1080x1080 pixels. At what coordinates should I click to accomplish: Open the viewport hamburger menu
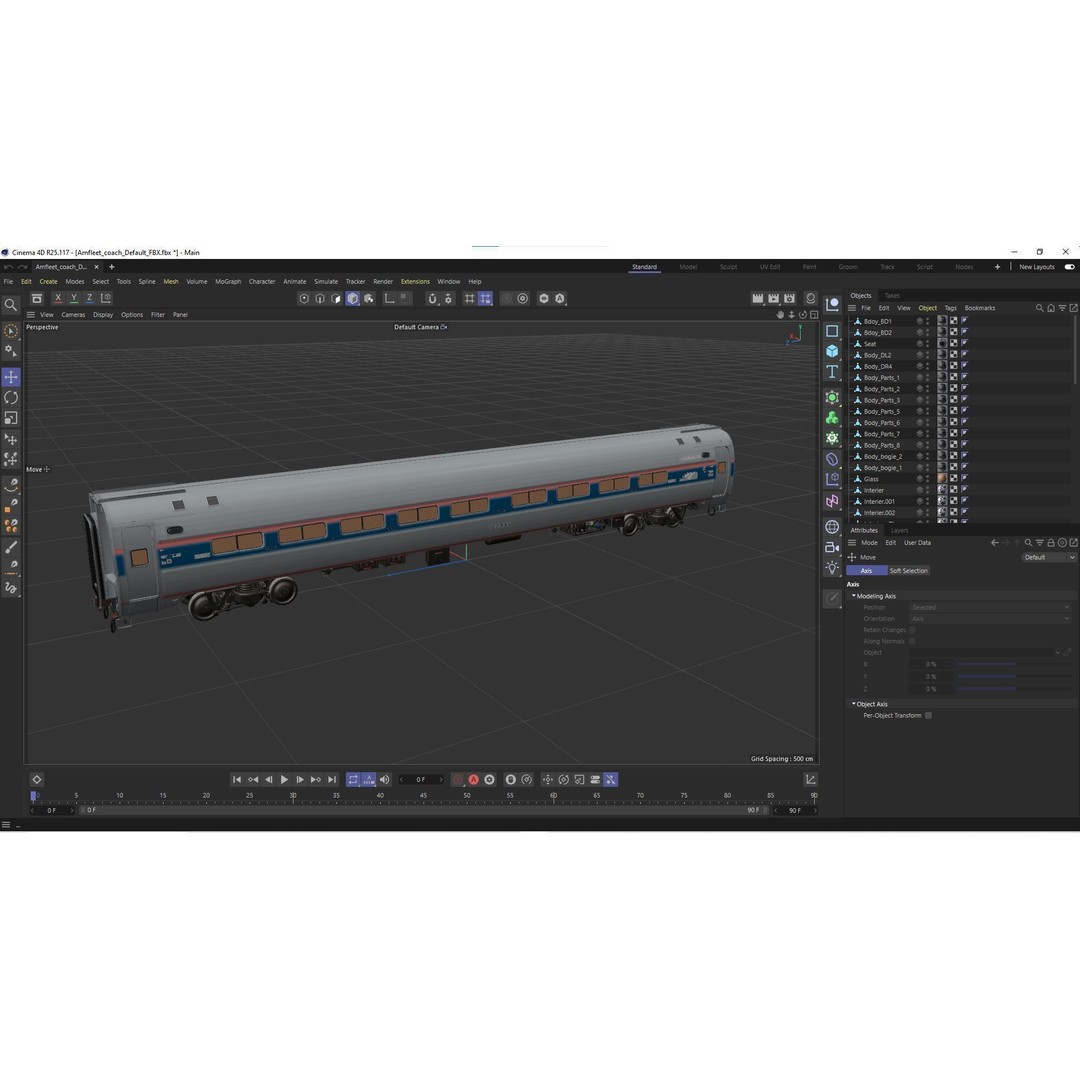click(x=31, y=315)
